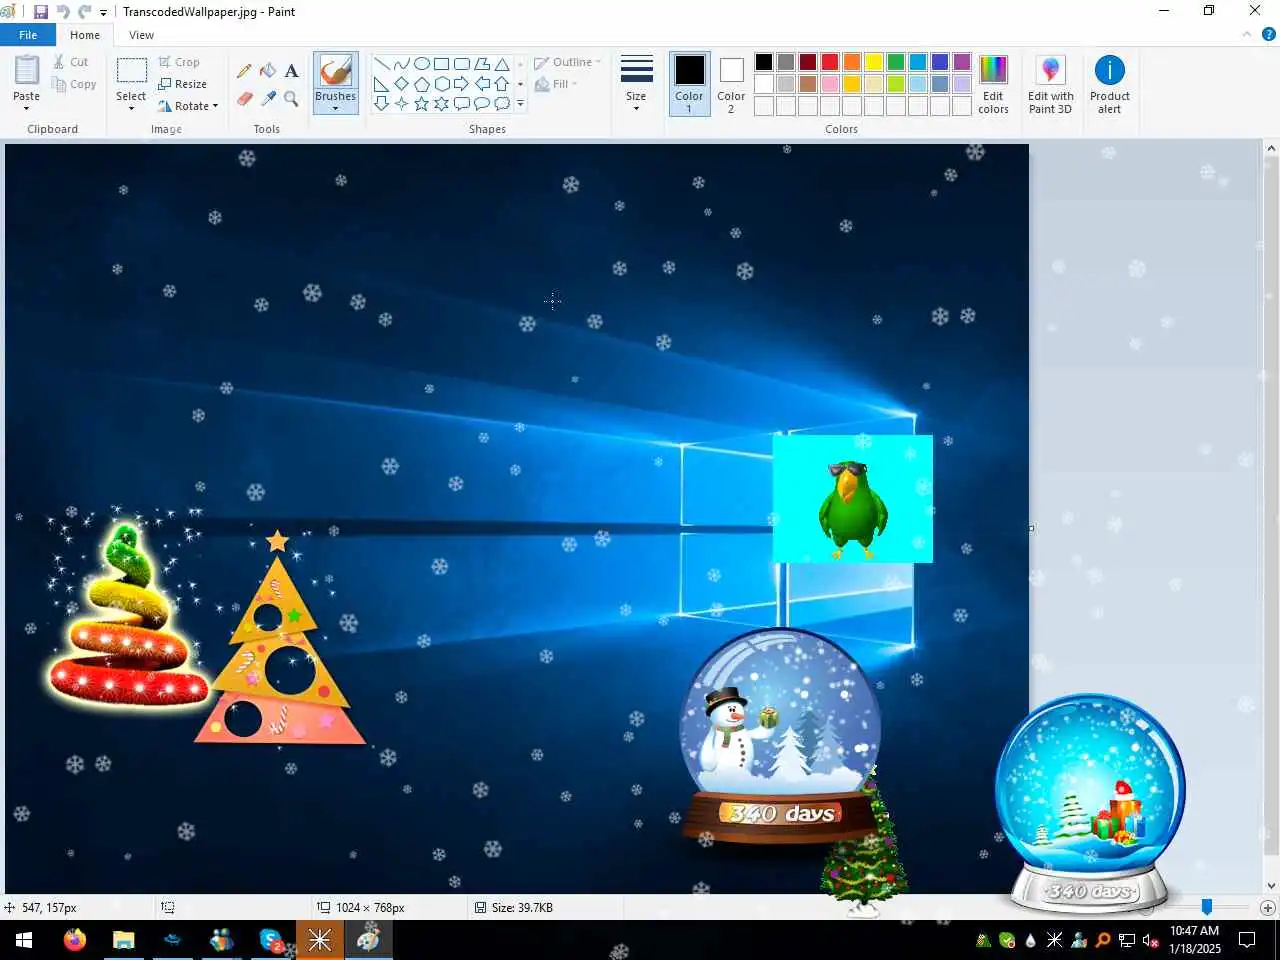Select the Text tool
The image size is (1280, 960).
coord(291,71)
